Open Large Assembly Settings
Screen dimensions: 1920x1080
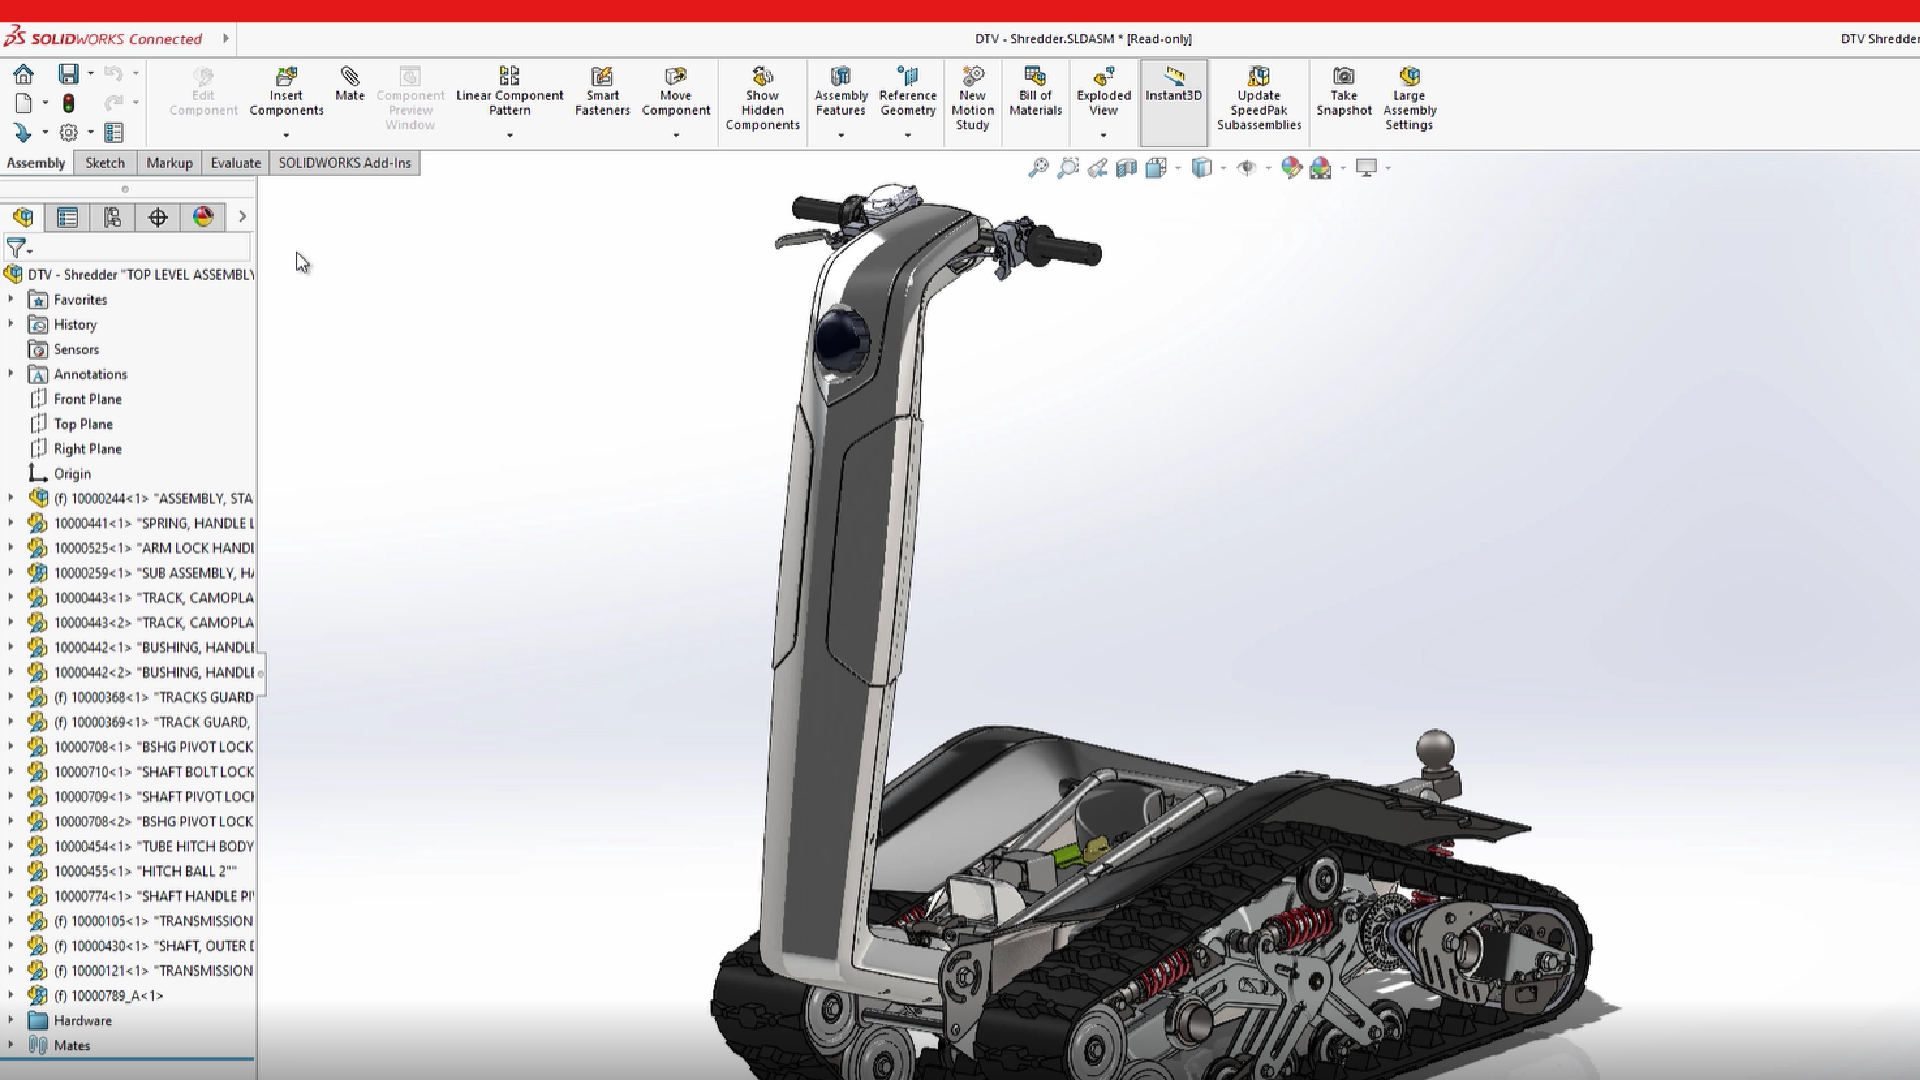pos(1410,98)
